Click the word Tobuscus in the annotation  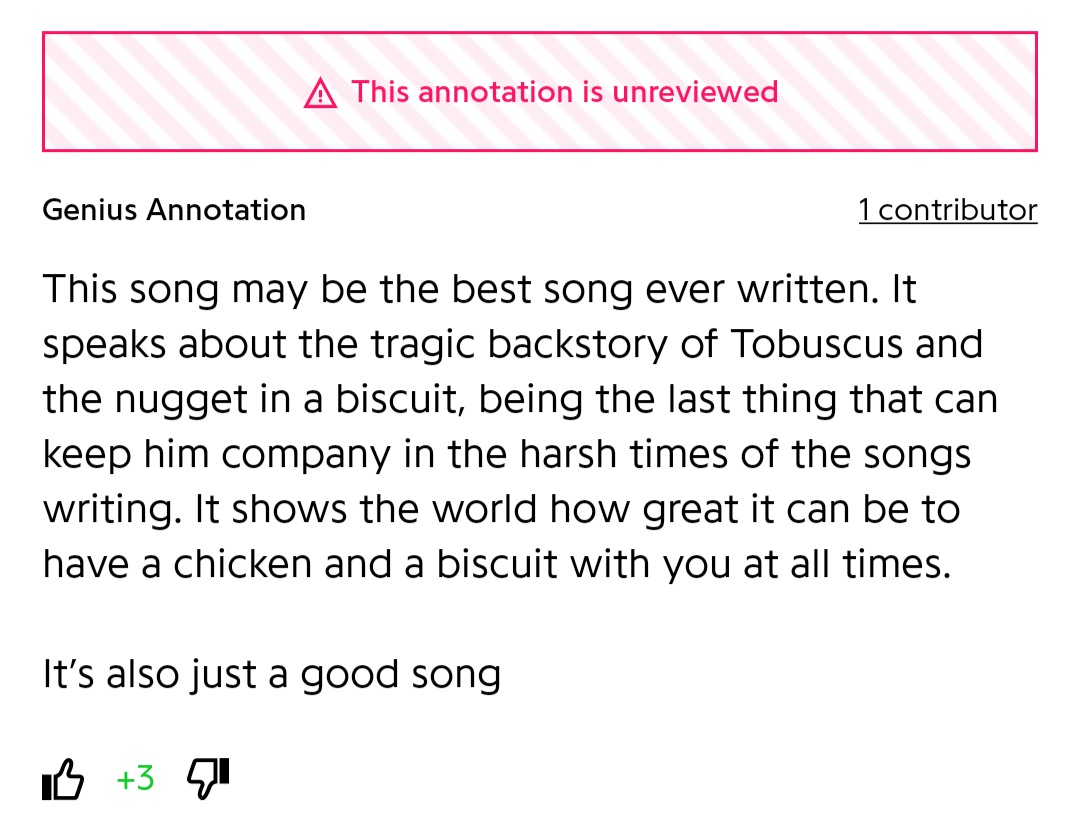[816, 344]
